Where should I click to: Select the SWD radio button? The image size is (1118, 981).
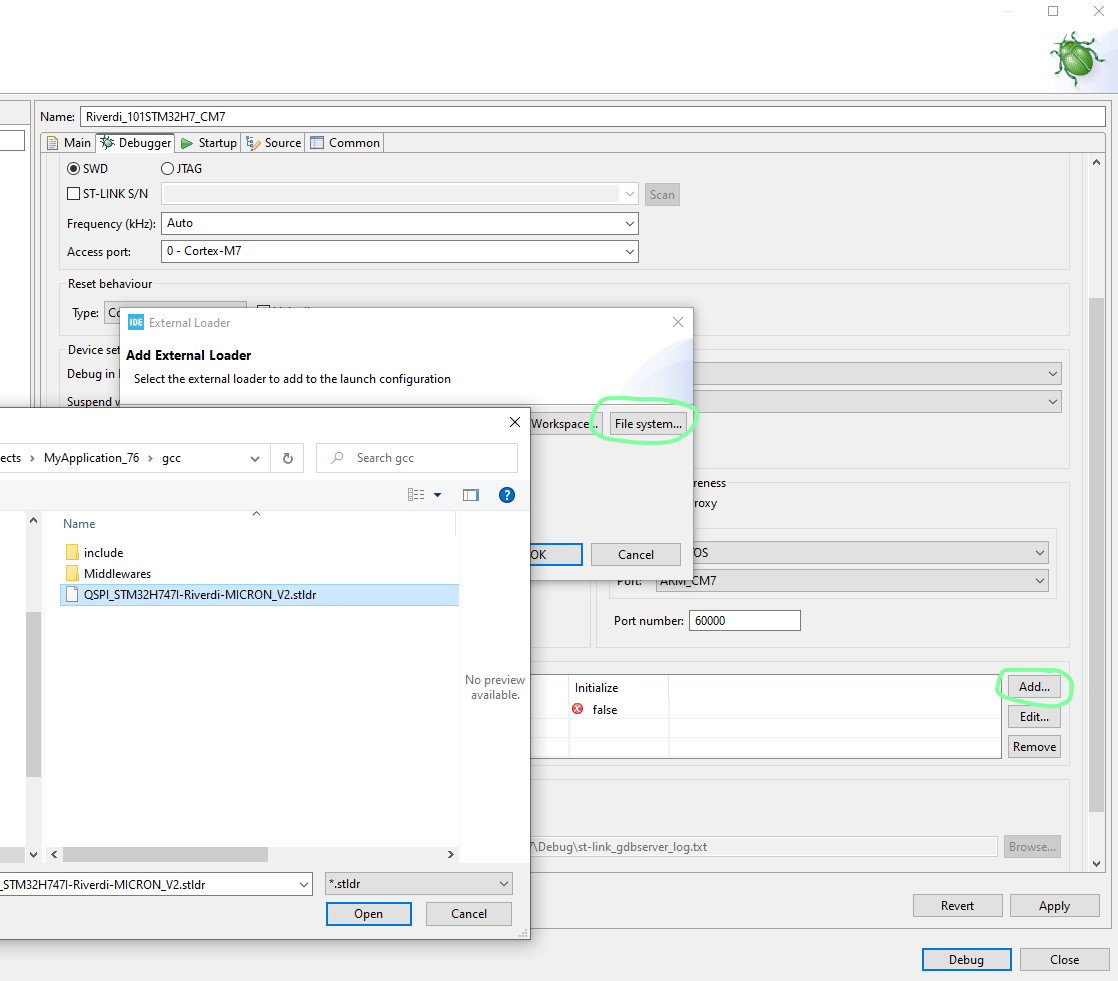73,169
